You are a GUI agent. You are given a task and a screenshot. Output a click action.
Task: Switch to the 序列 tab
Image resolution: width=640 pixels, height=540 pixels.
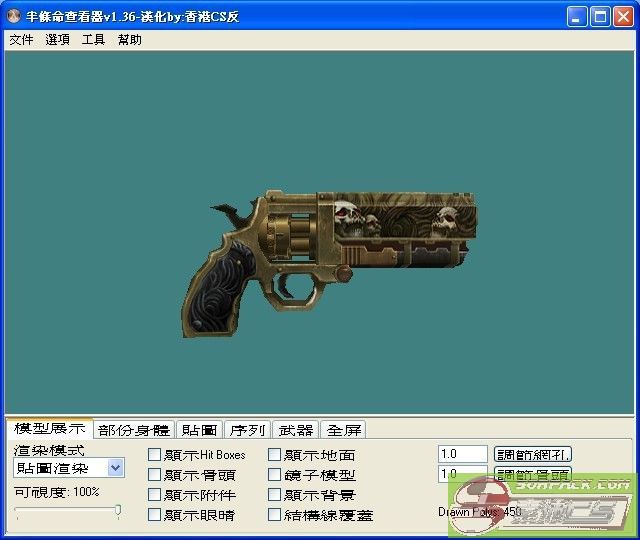click(247, 430)
